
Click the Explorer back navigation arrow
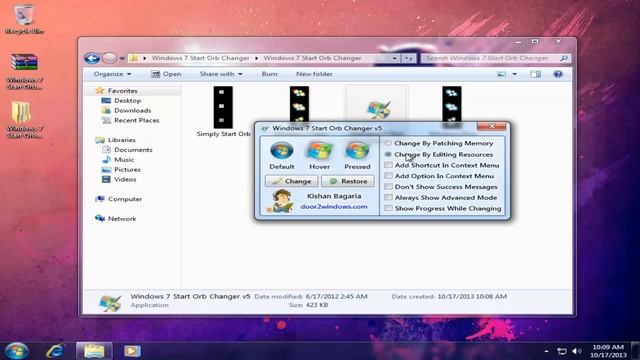[x=92, y=58]
